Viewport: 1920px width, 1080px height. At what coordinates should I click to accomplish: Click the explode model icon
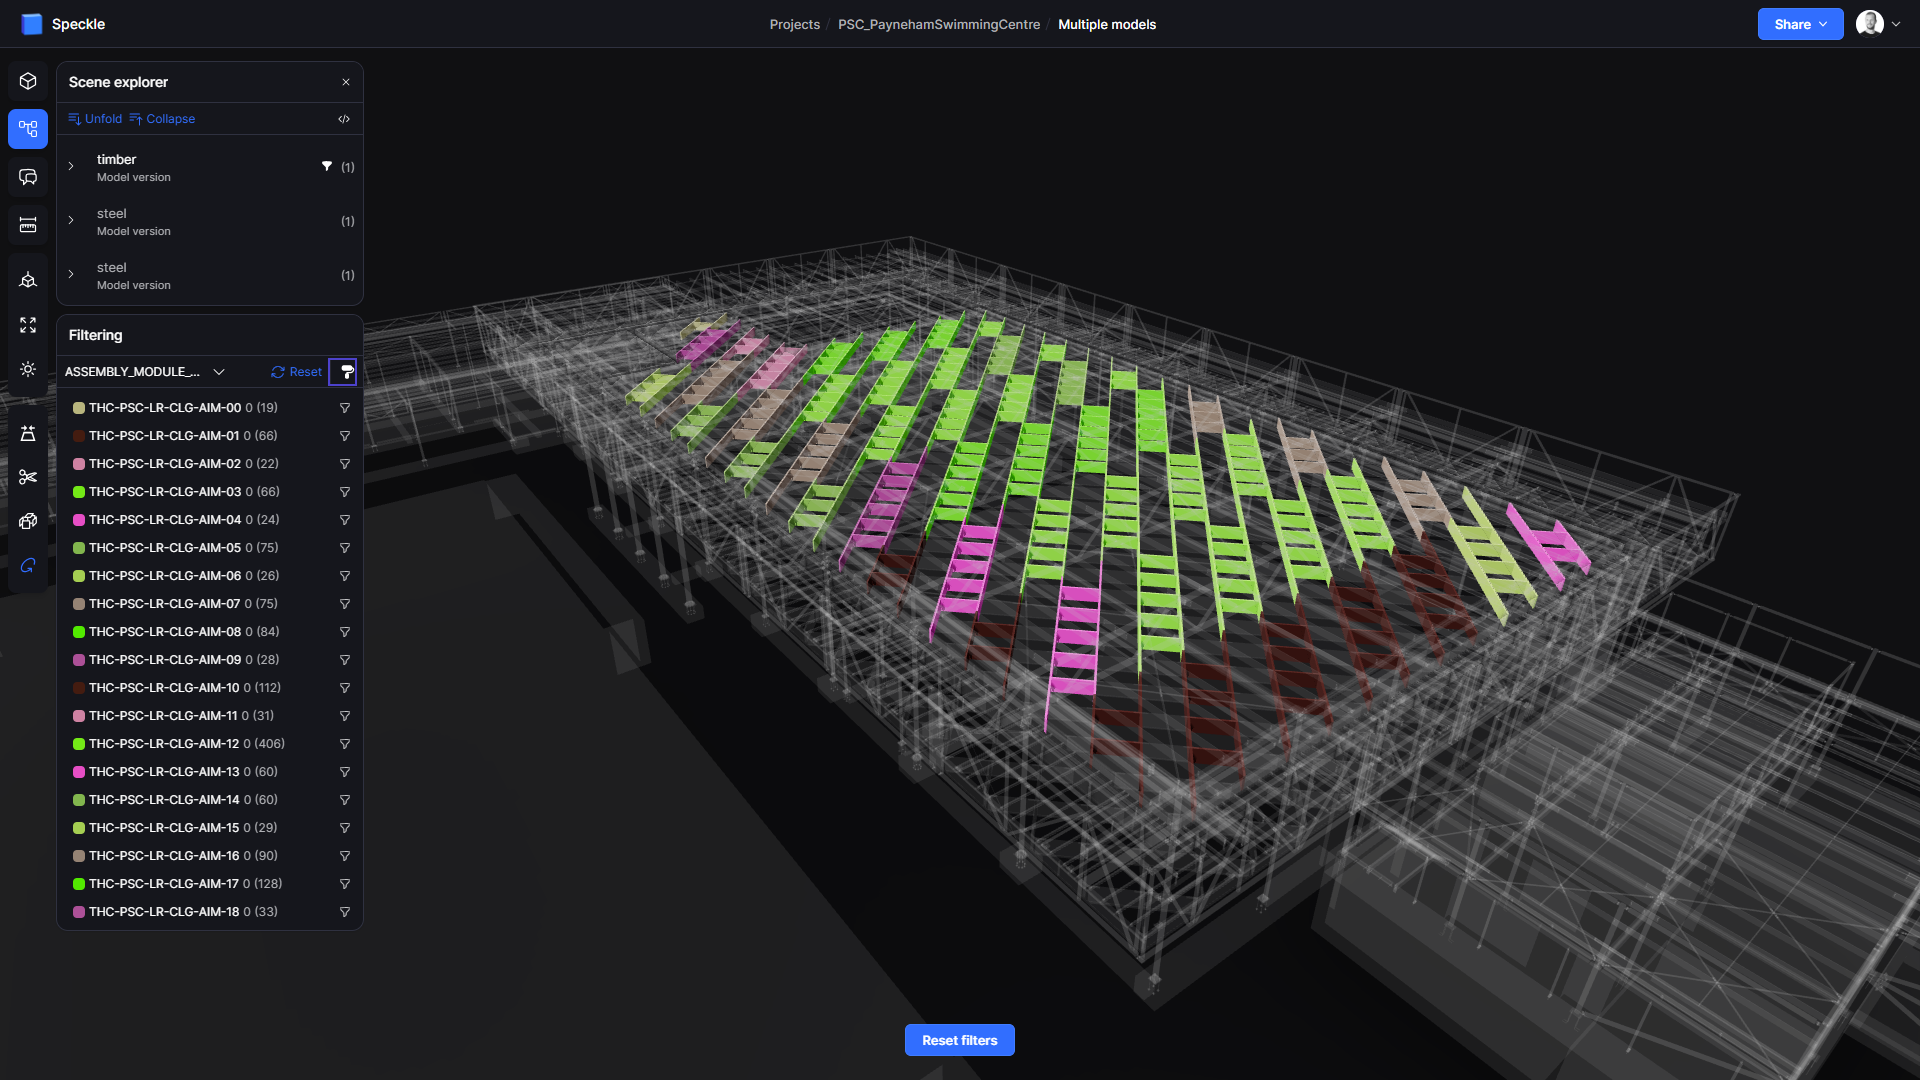[28, 521]
